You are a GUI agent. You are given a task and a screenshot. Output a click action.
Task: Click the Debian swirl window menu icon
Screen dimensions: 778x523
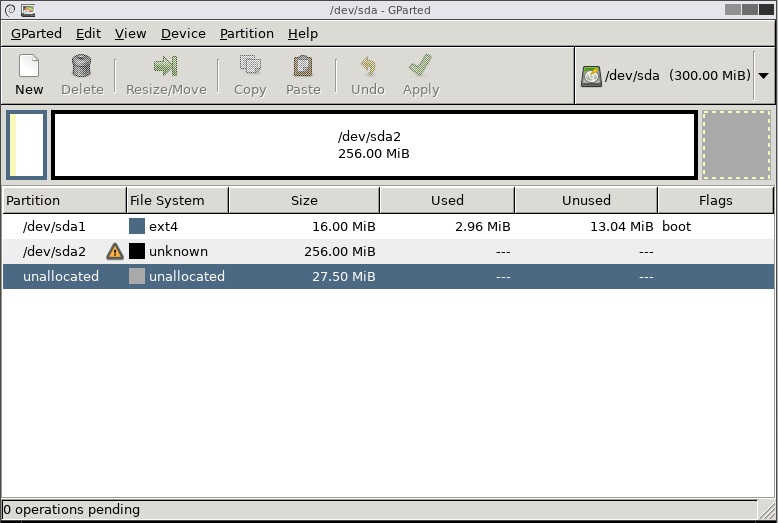10,10
